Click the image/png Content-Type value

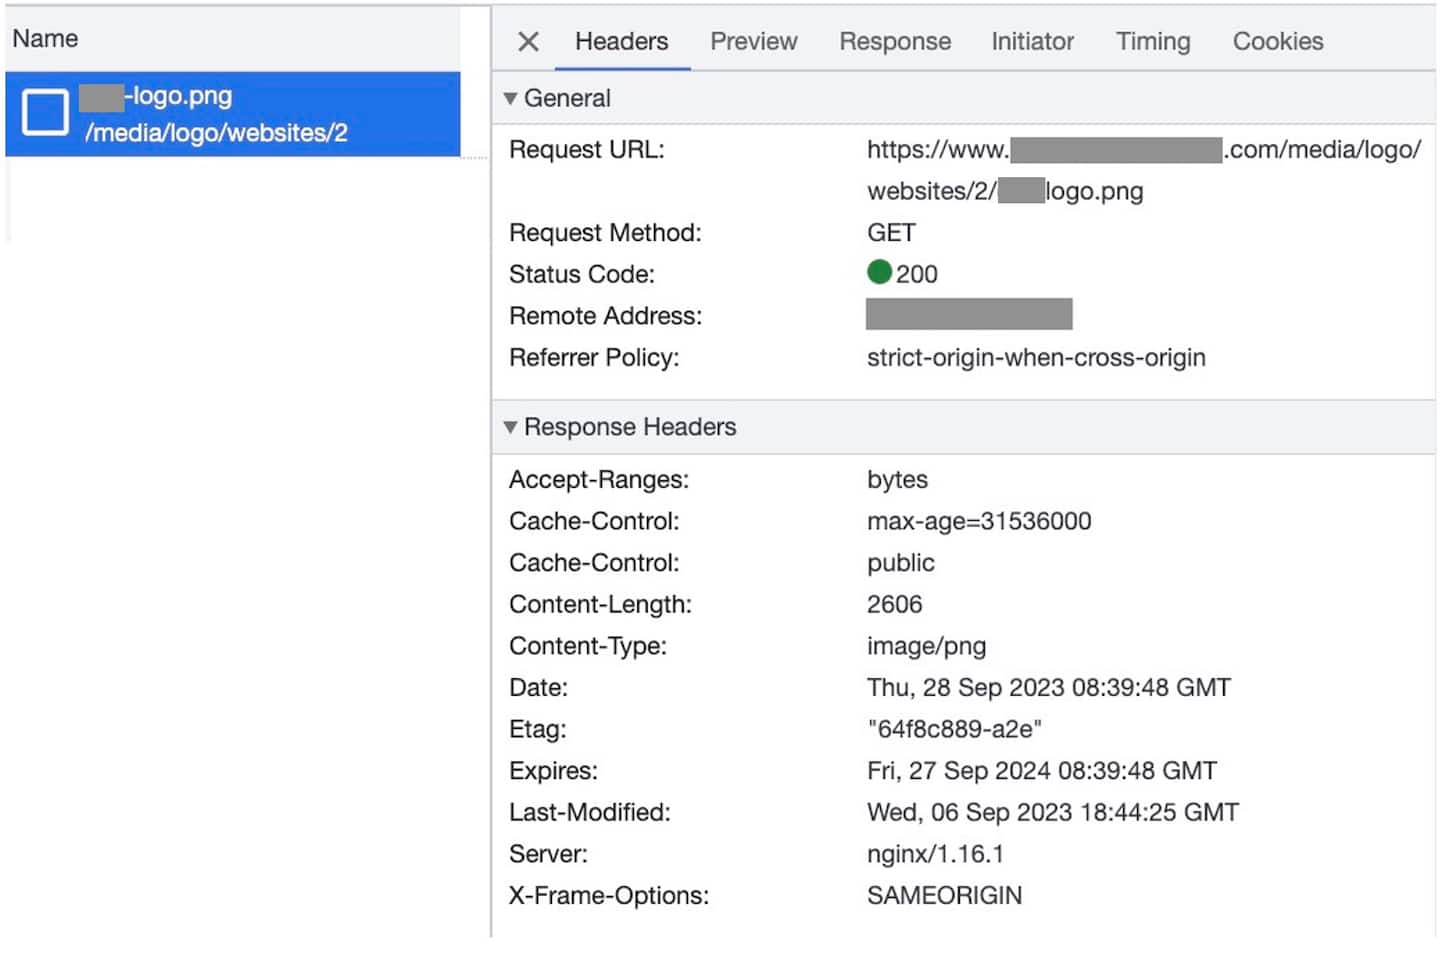click(x=926, y=646)
